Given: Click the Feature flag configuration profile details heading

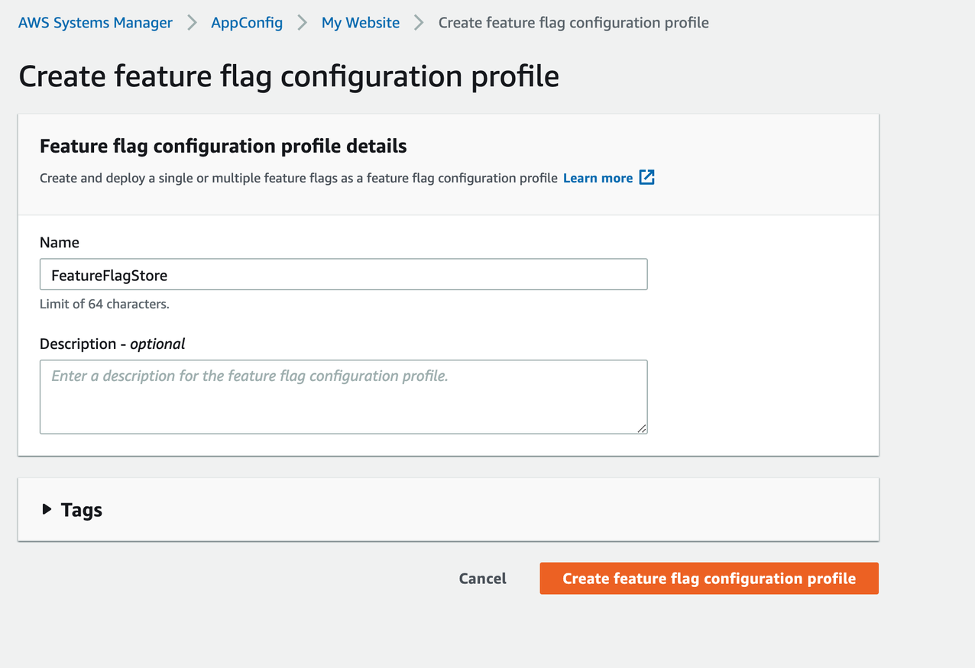Looking at the screenshot, I should point(222,145).
